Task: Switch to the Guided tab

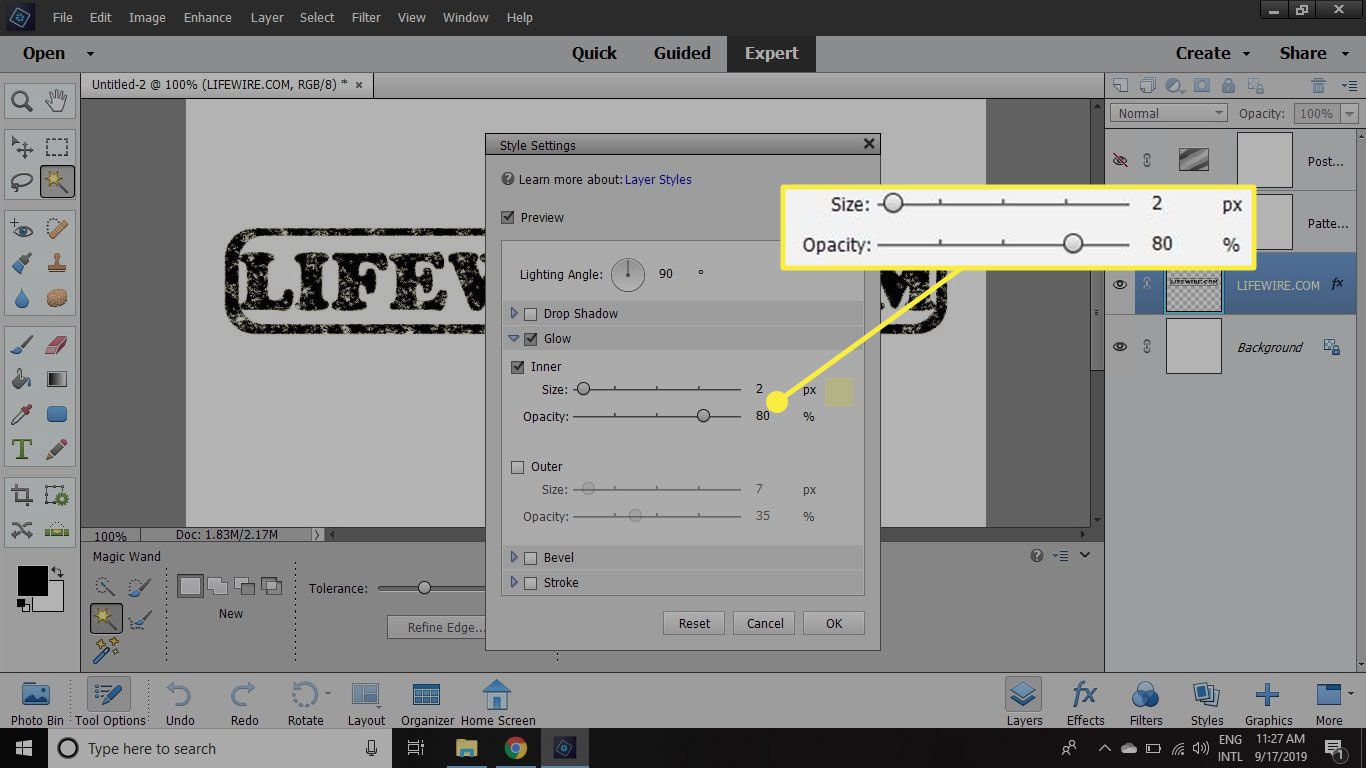Action: coord(682,54)
